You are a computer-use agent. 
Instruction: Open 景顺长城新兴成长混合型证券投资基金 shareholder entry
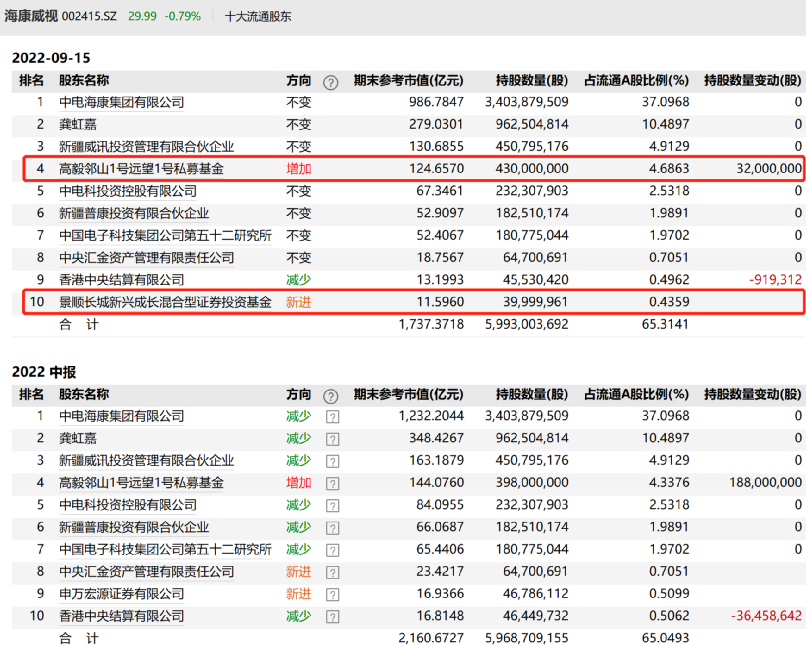pos(165,302)
